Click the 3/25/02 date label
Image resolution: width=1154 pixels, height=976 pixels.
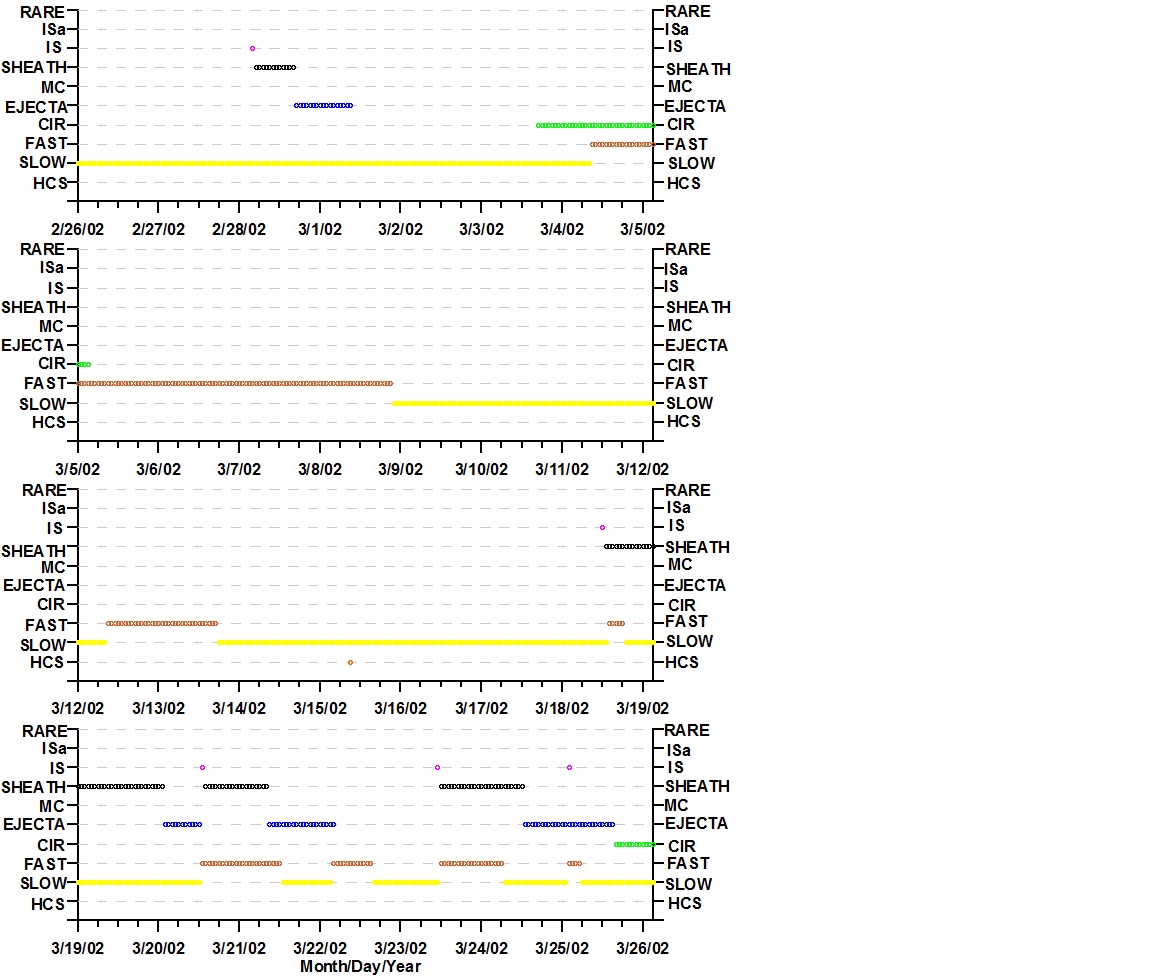562,949
